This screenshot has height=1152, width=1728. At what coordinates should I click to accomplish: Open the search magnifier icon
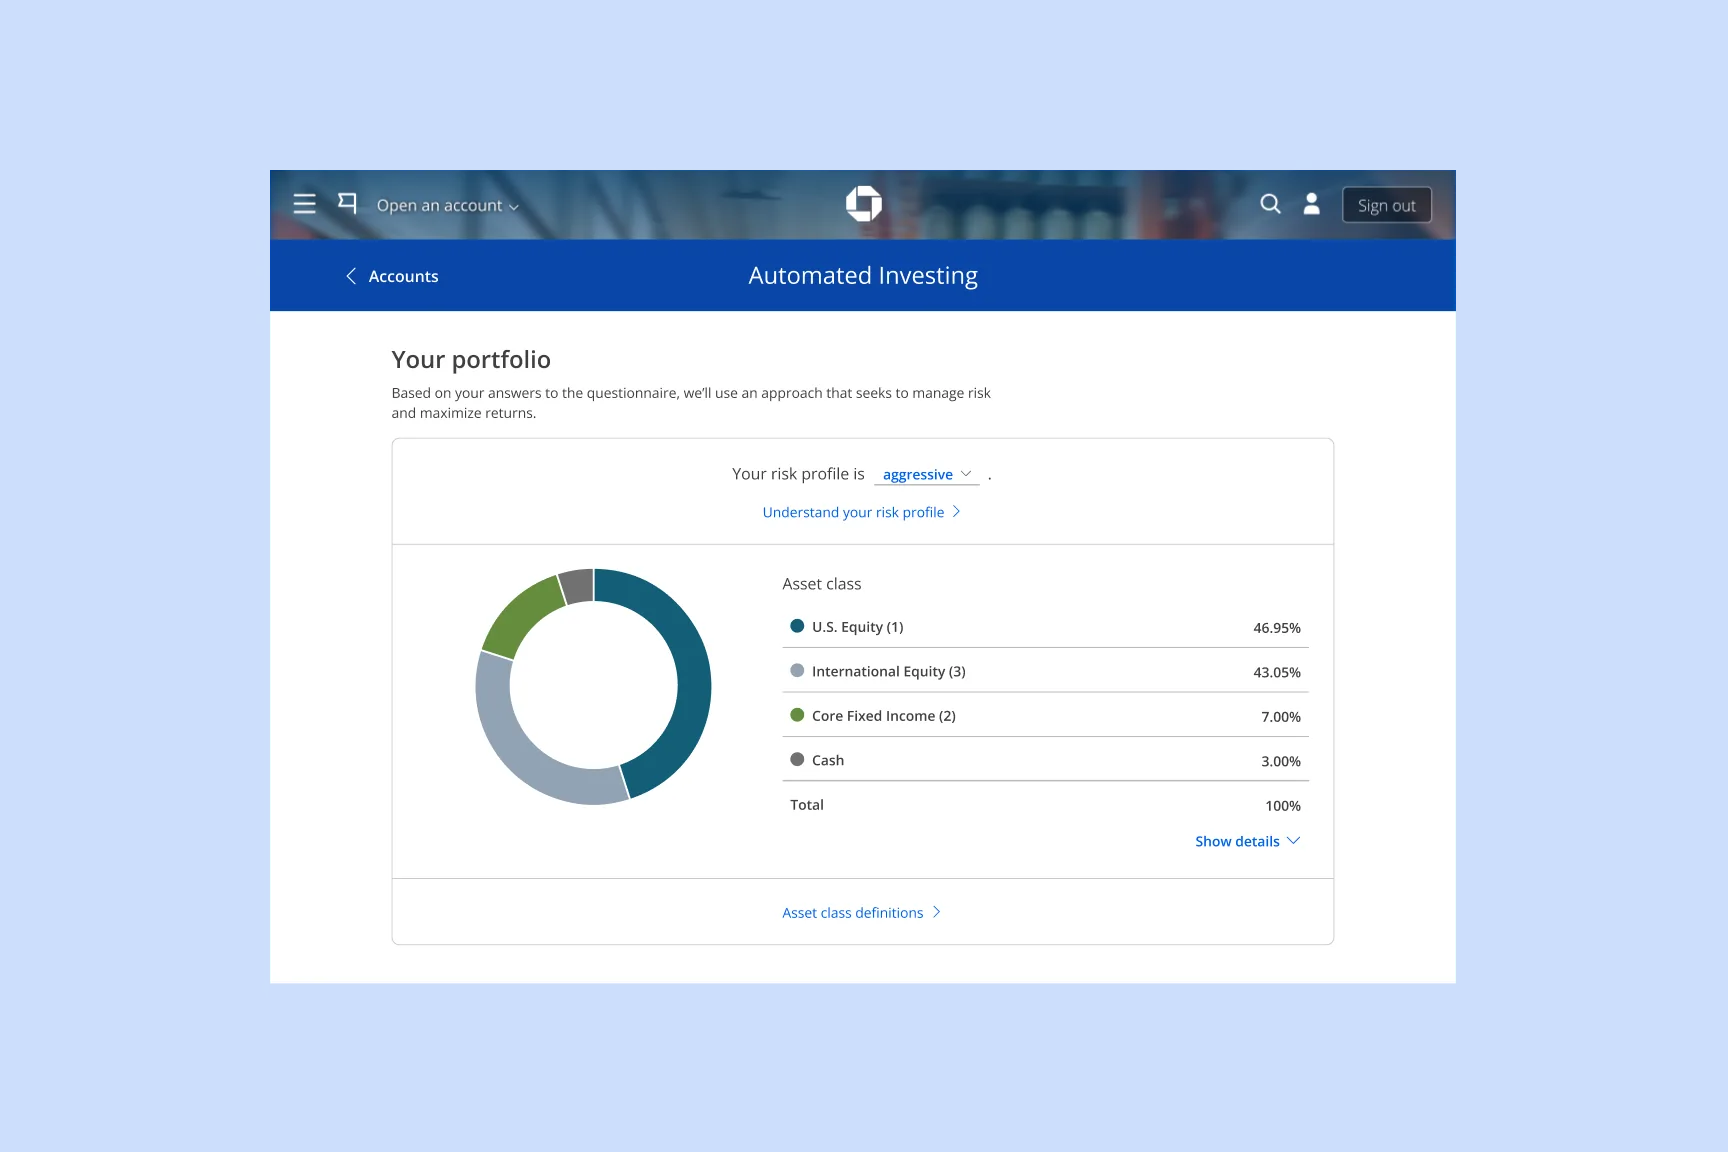click(1270, 204)
